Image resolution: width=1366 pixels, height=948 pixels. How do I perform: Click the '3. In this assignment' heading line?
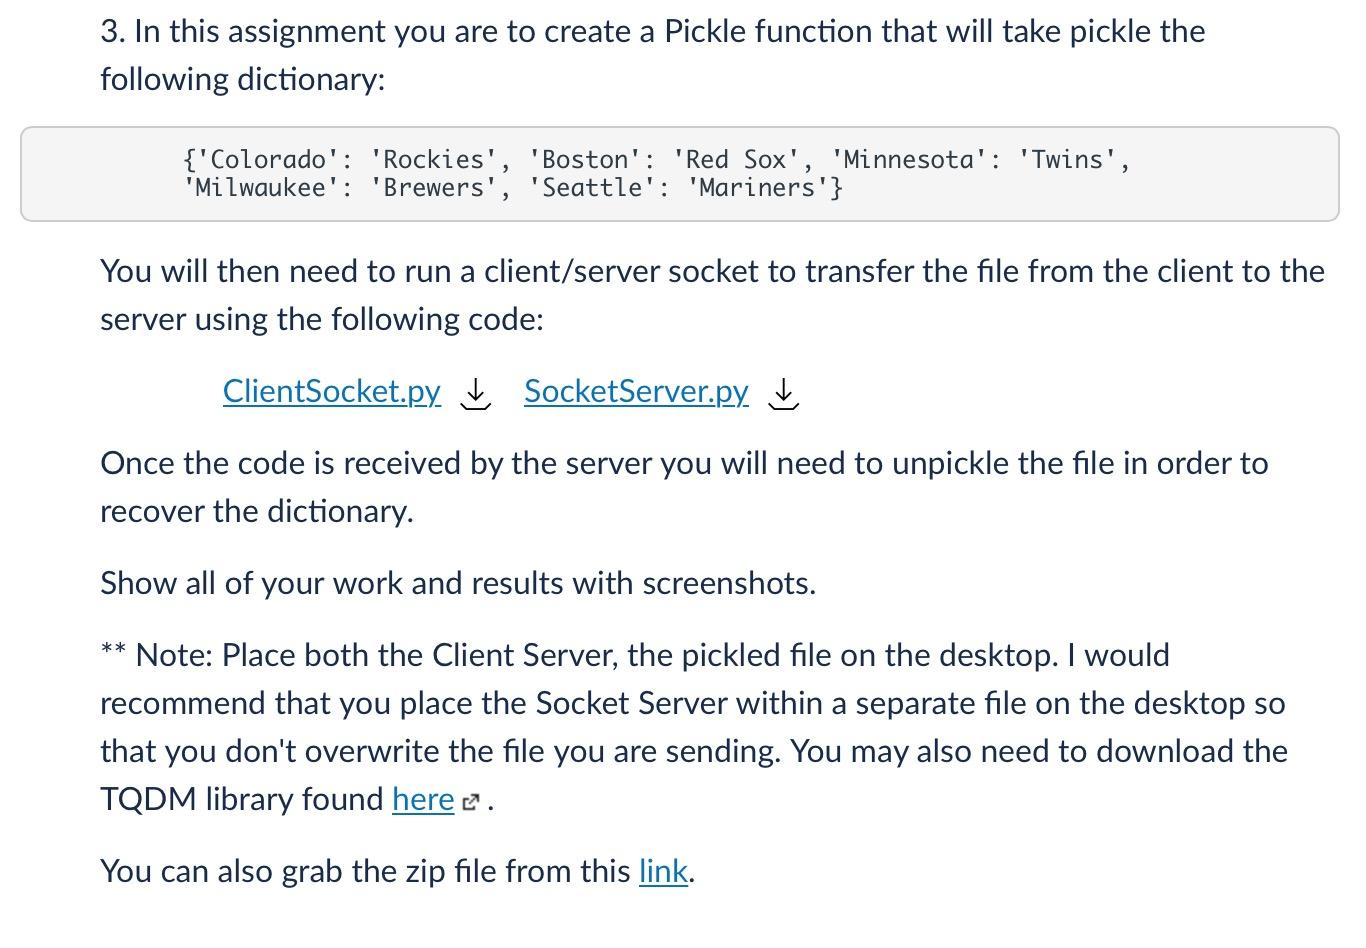pyautogui.click(x=652, y=31)
